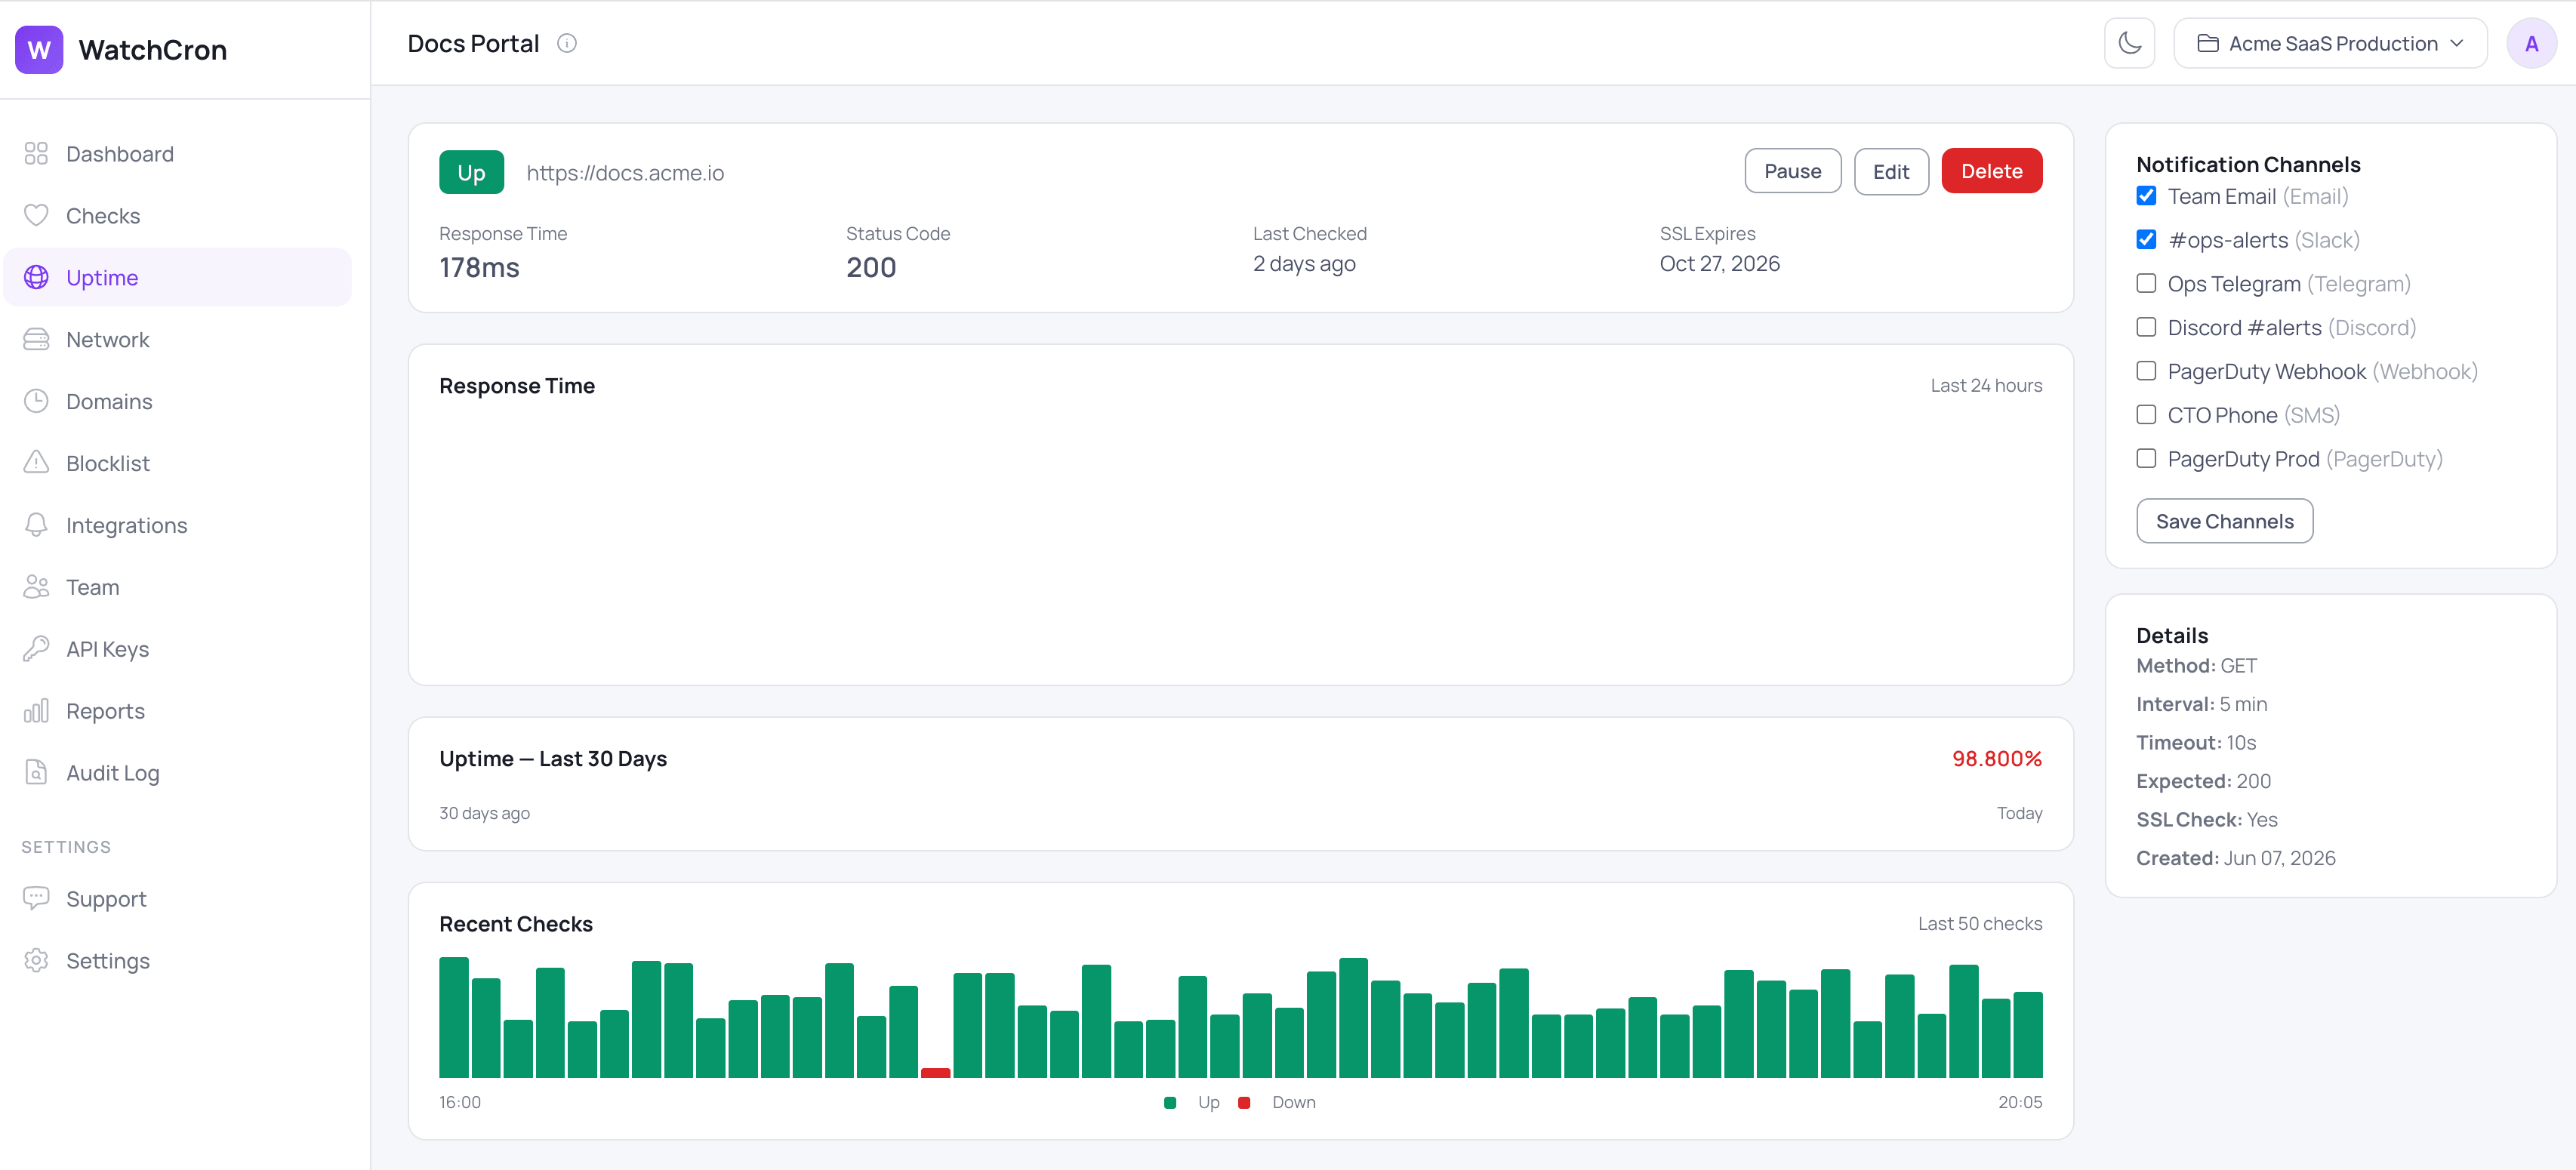The height and width of the screenshot is (1170, 2576).
Task: Go to the Checks section
Action: (178, 215)
